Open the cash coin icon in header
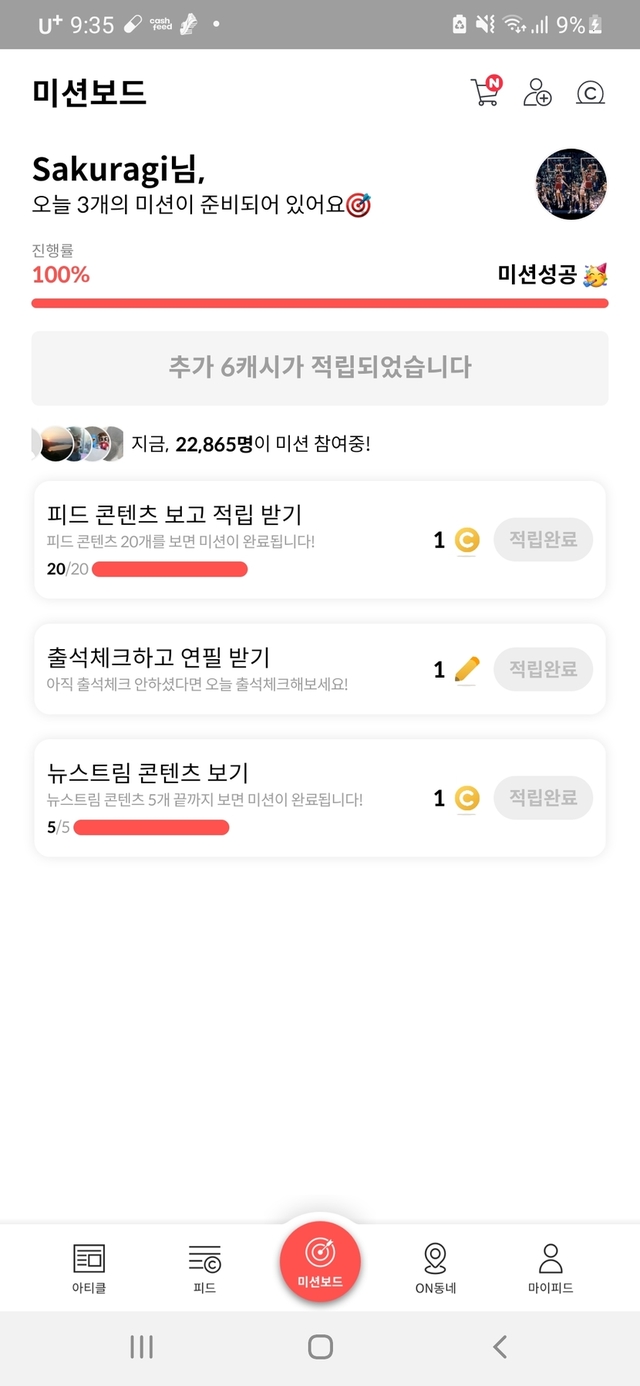Image resolution: width=640 pixels, height=1386 pixels. coord(591,93)
